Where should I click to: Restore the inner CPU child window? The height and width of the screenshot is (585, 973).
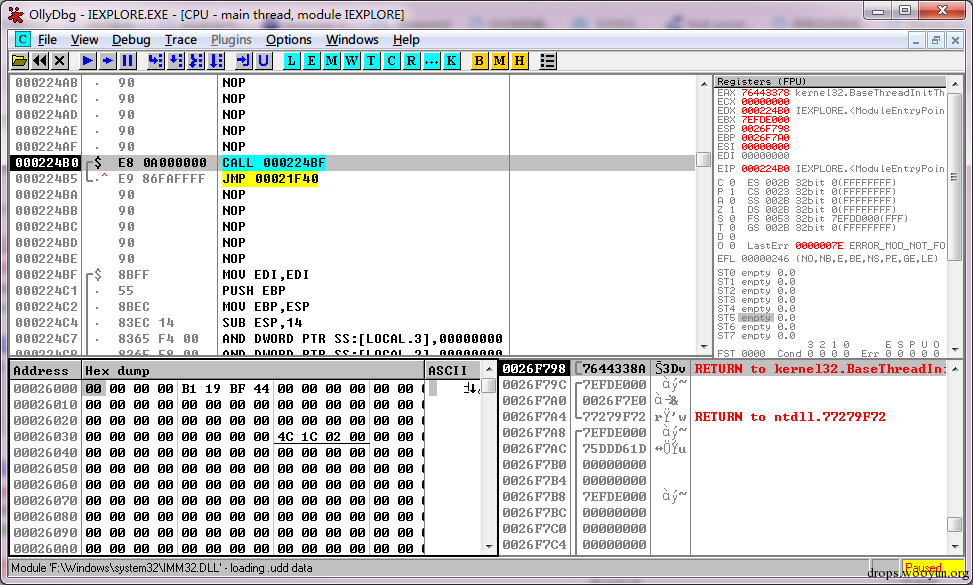pyautogui.click(x=936, y=41)
